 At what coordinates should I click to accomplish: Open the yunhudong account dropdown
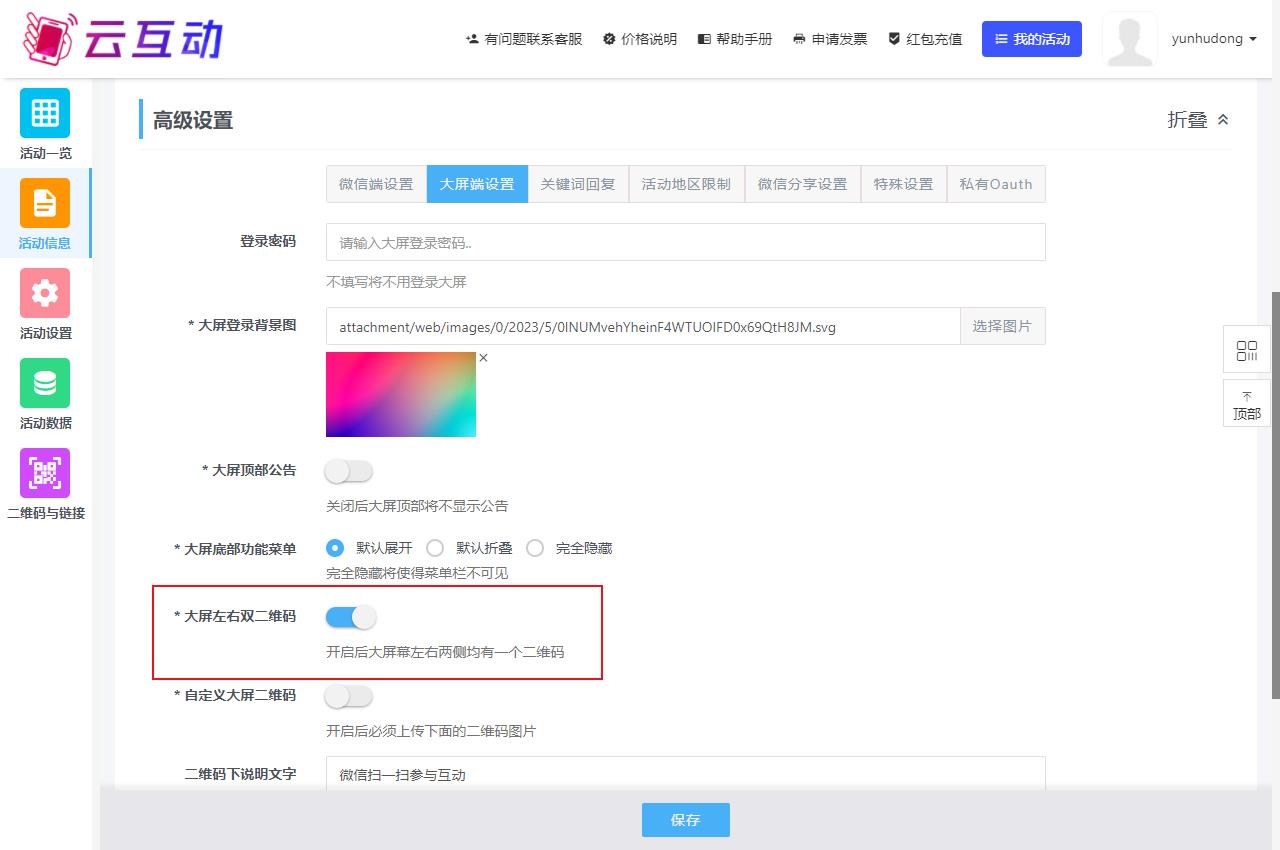pyautogui.click(x=1213, y=39)
